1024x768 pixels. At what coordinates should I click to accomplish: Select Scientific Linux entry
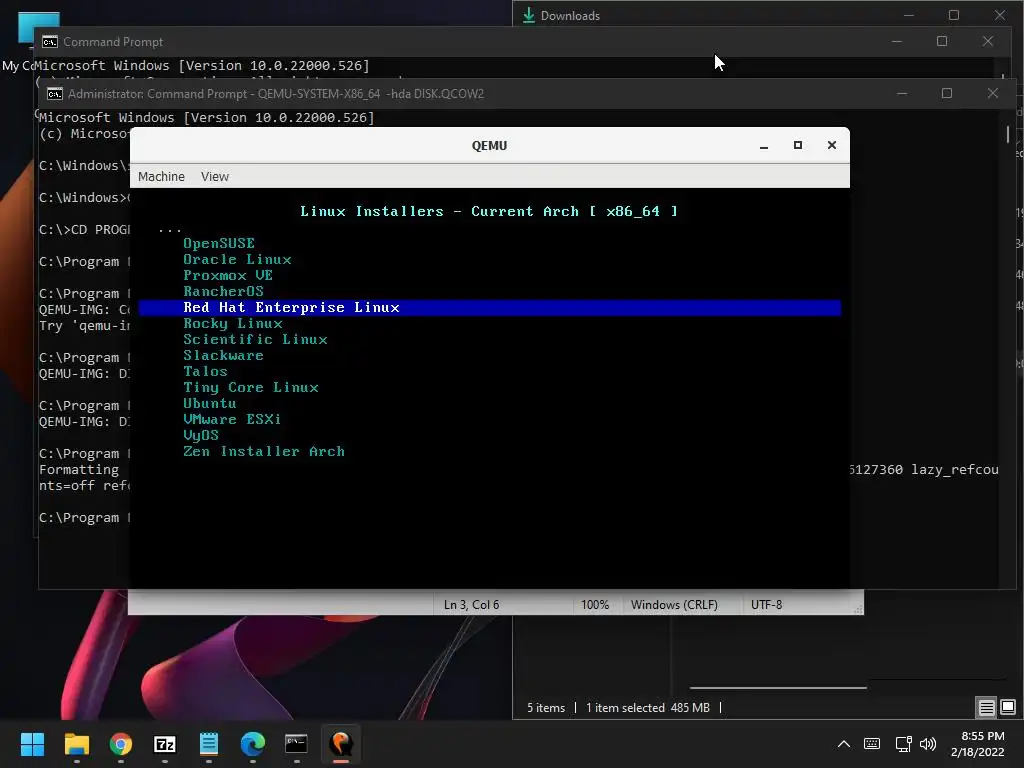[255, 340]
